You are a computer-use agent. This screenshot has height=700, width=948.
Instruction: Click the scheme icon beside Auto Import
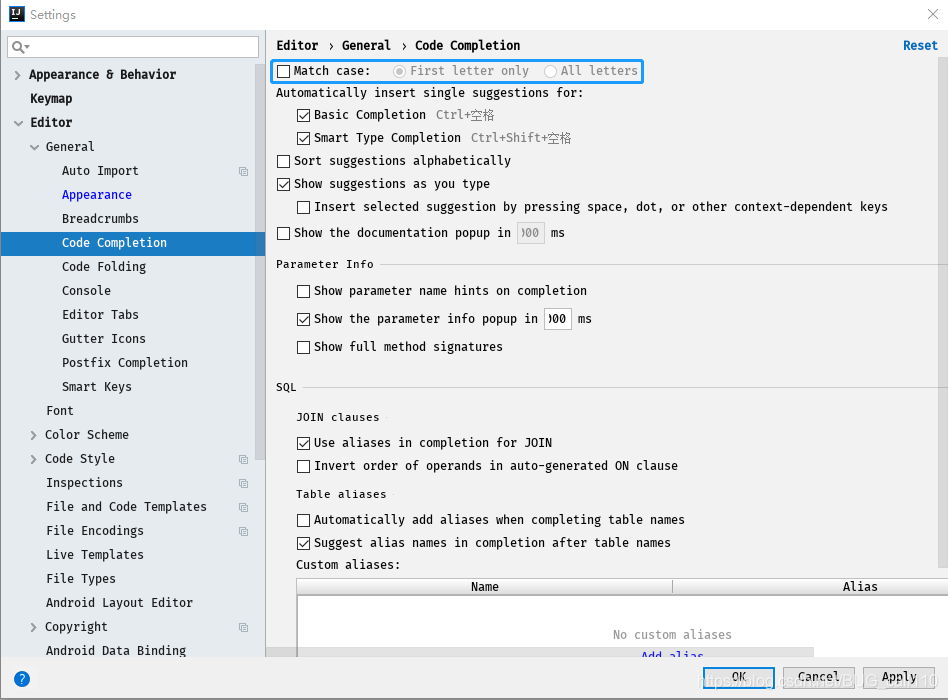point(242,170)
